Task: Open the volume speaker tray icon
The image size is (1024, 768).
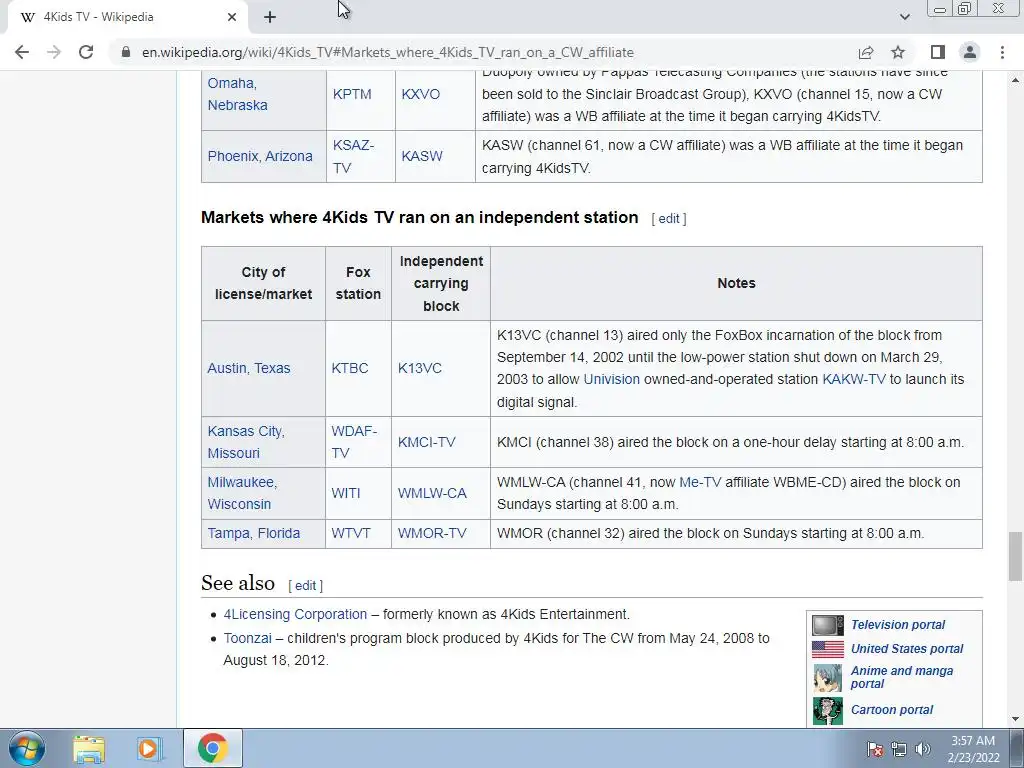Action: tap(923, 749)
